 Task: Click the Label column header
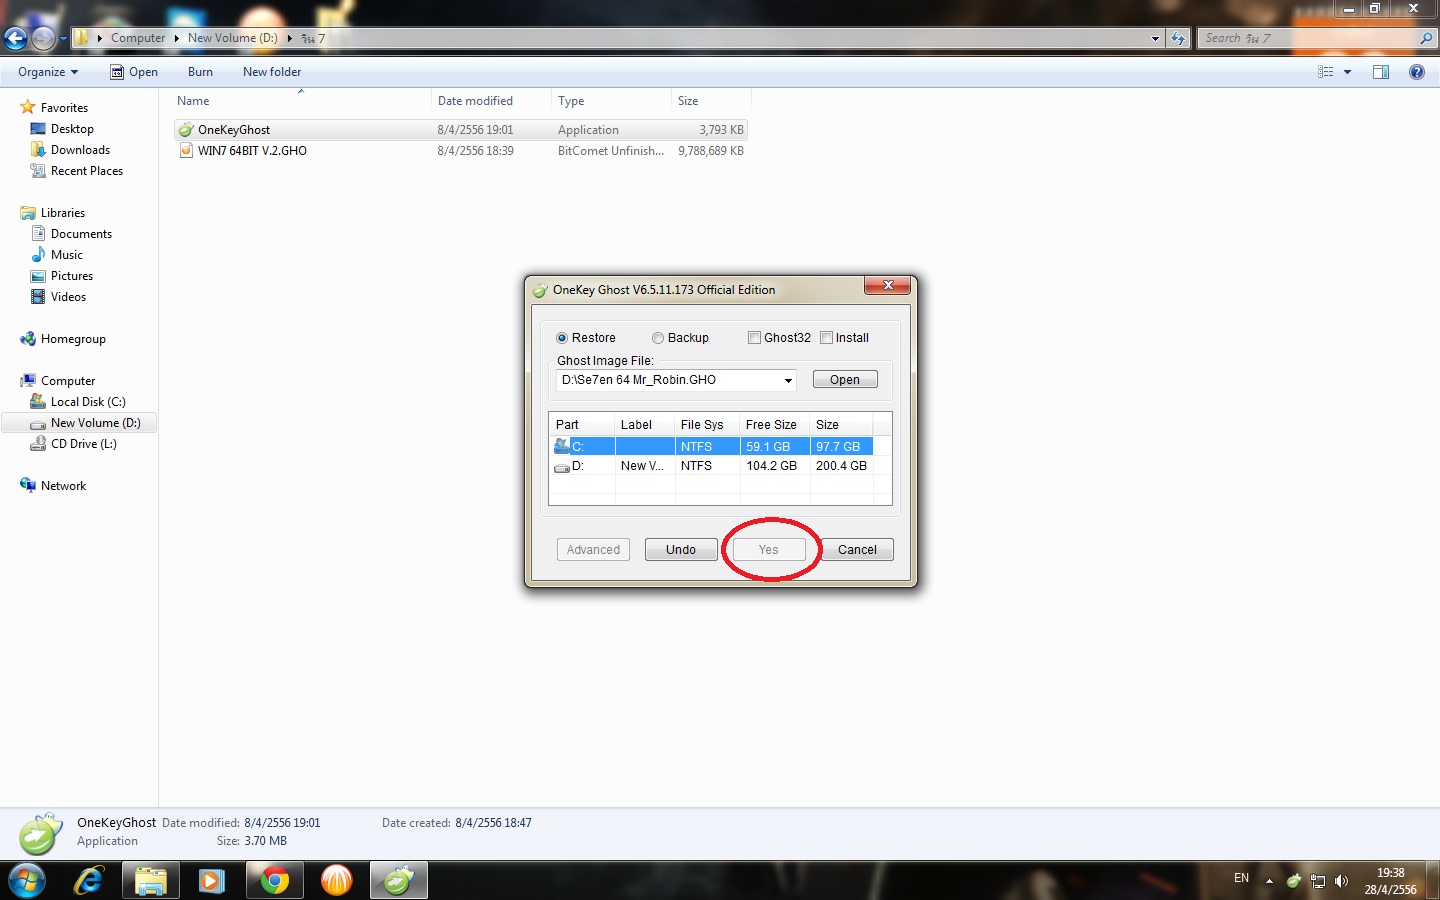click(644, 425)
